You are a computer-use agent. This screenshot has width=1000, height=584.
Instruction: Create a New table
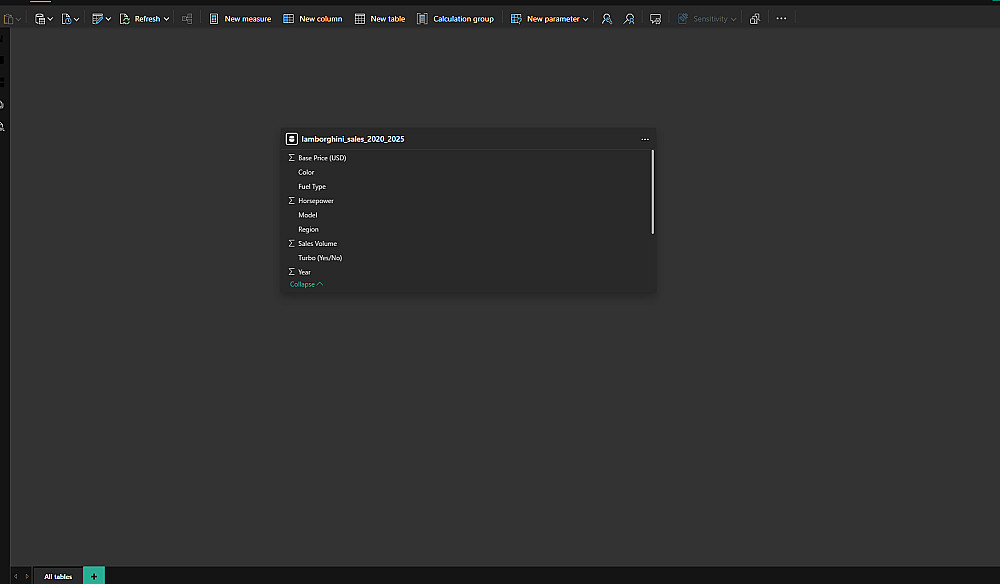379,19
